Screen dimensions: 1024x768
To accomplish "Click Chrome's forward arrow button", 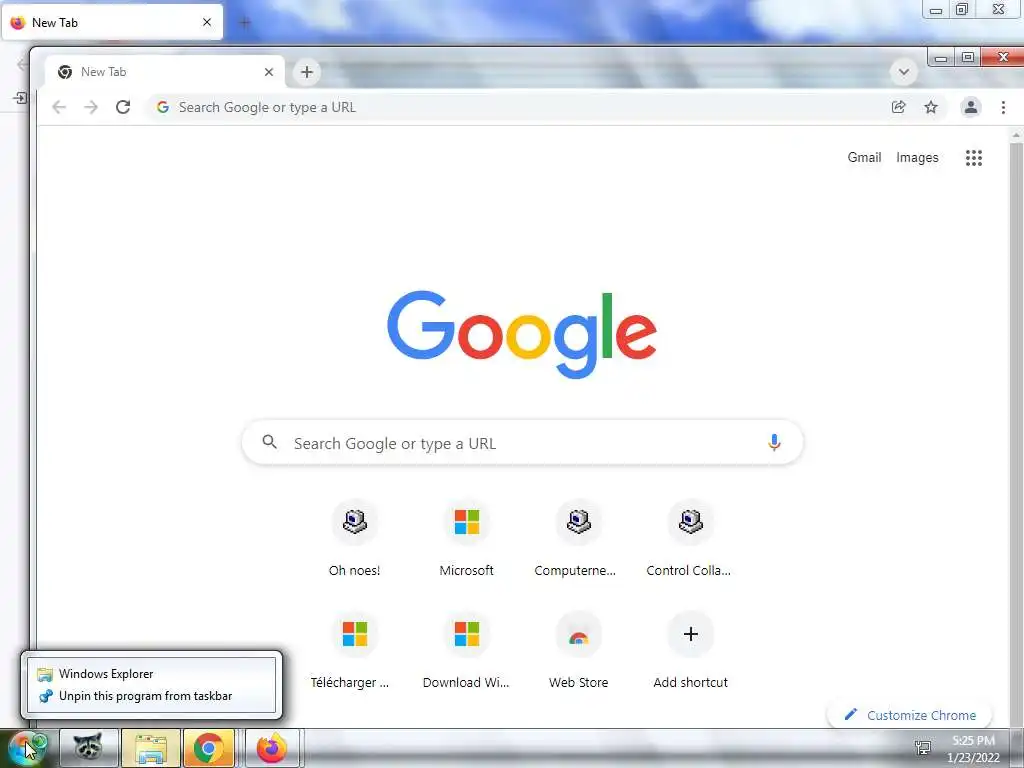I will pyautogui.click(x=91, y=107).
